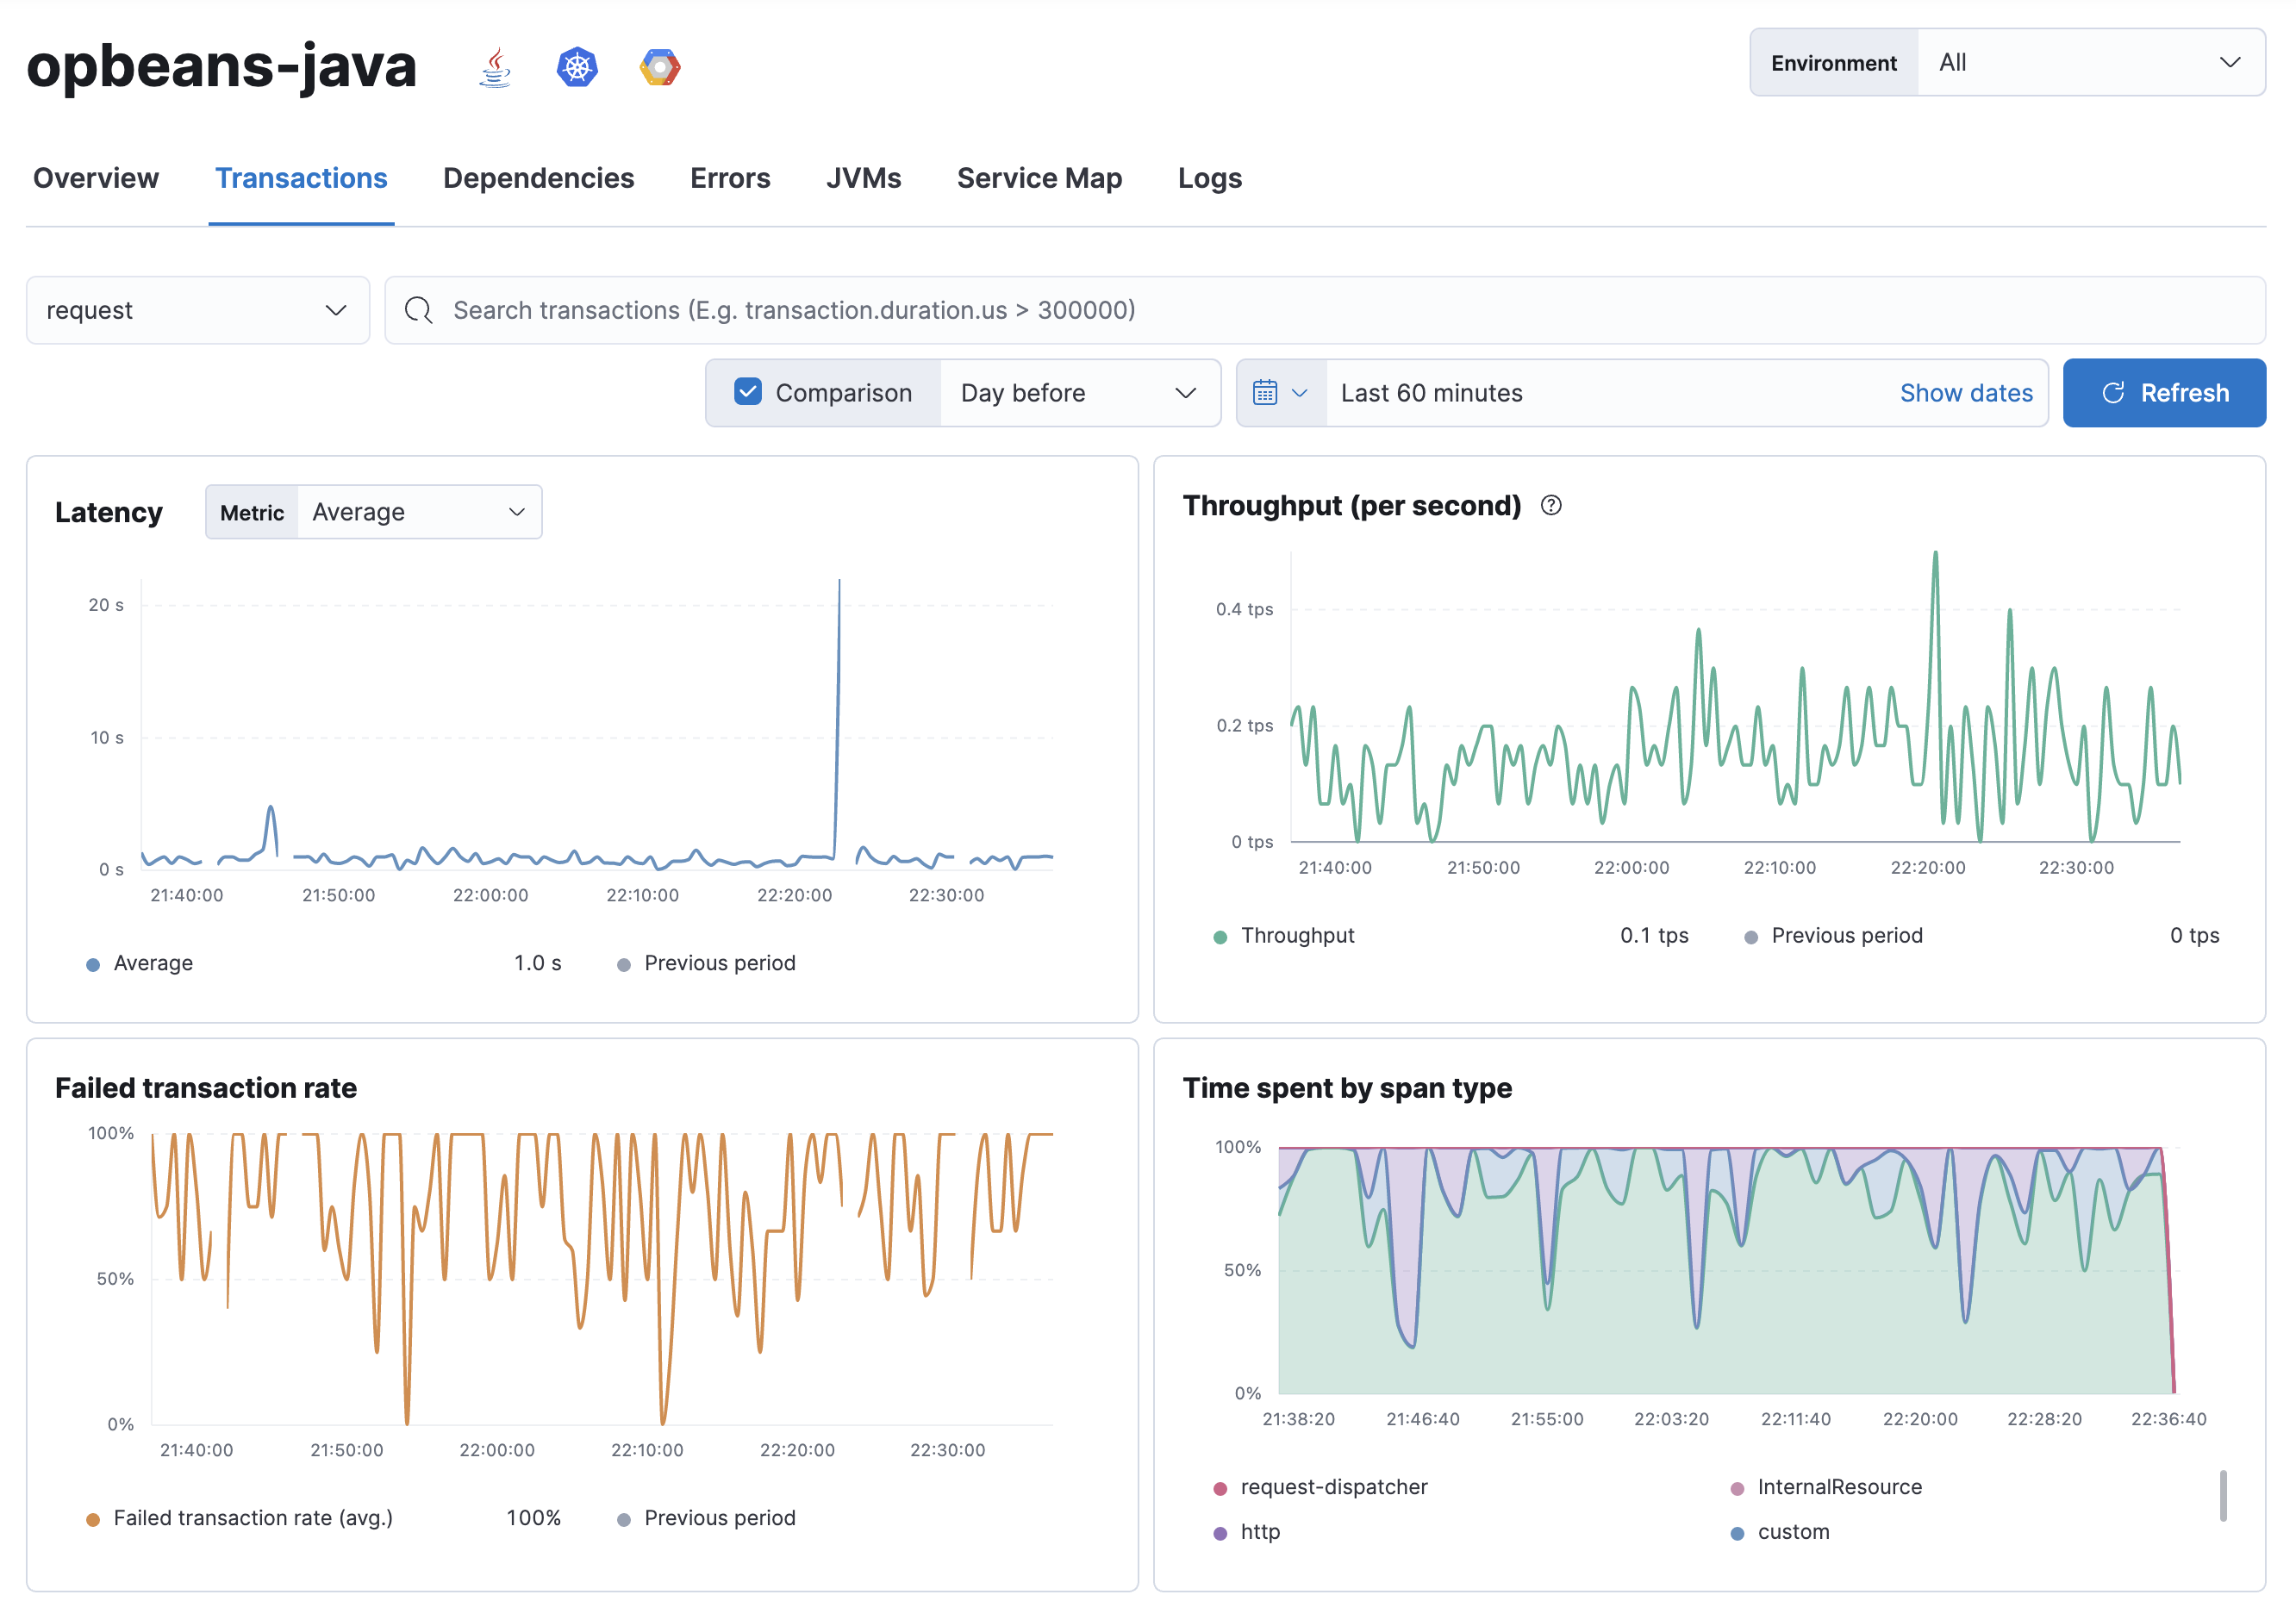Click the Honeycomb/mesh topology icon
Screen dimensions: 2296x1601
(661, 66)
